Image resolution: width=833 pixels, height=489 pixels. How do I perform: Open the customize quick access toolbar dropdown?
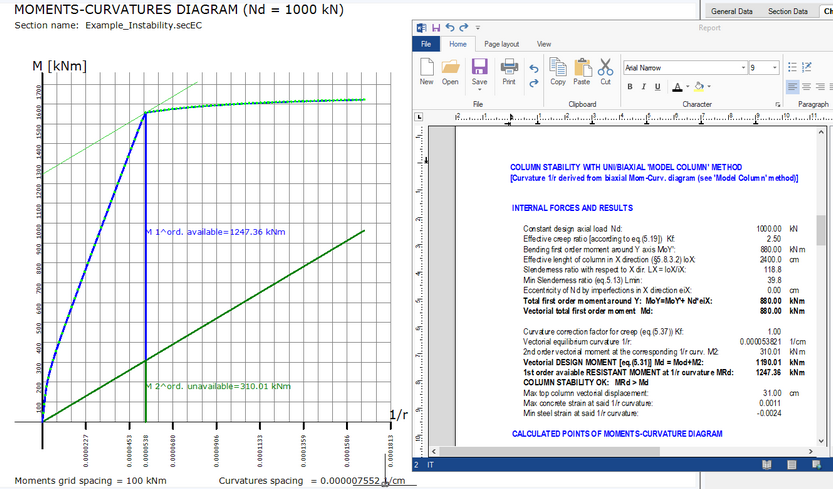pos(478,28)
